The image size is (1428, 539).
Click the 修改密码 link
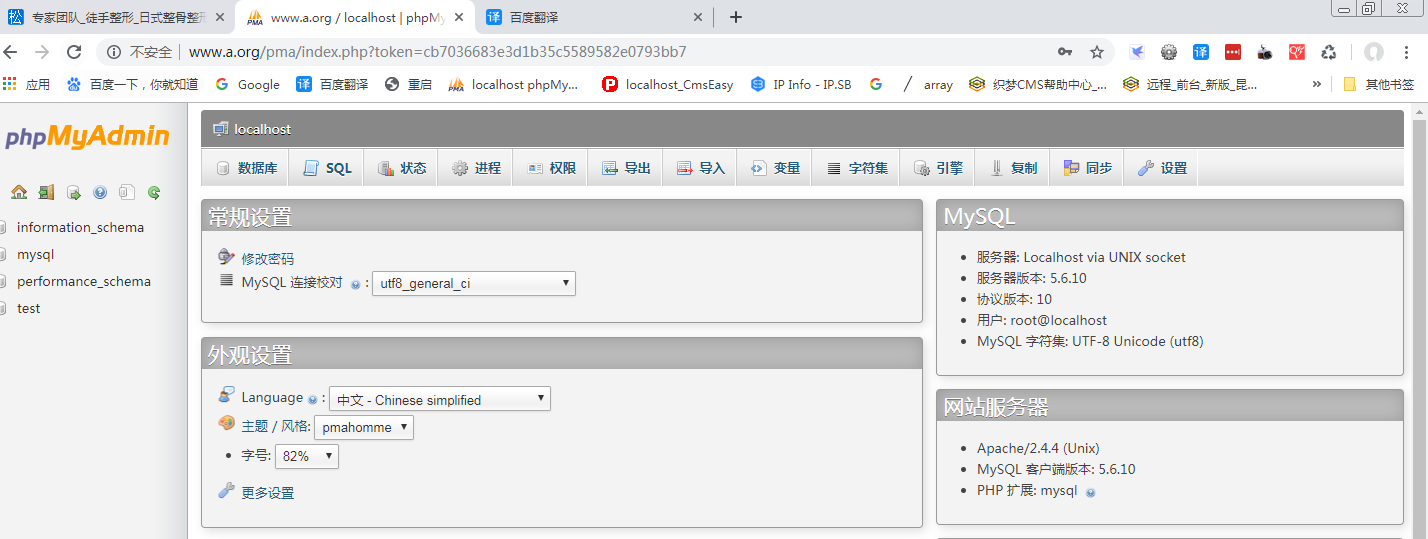[x=267, y=258]
